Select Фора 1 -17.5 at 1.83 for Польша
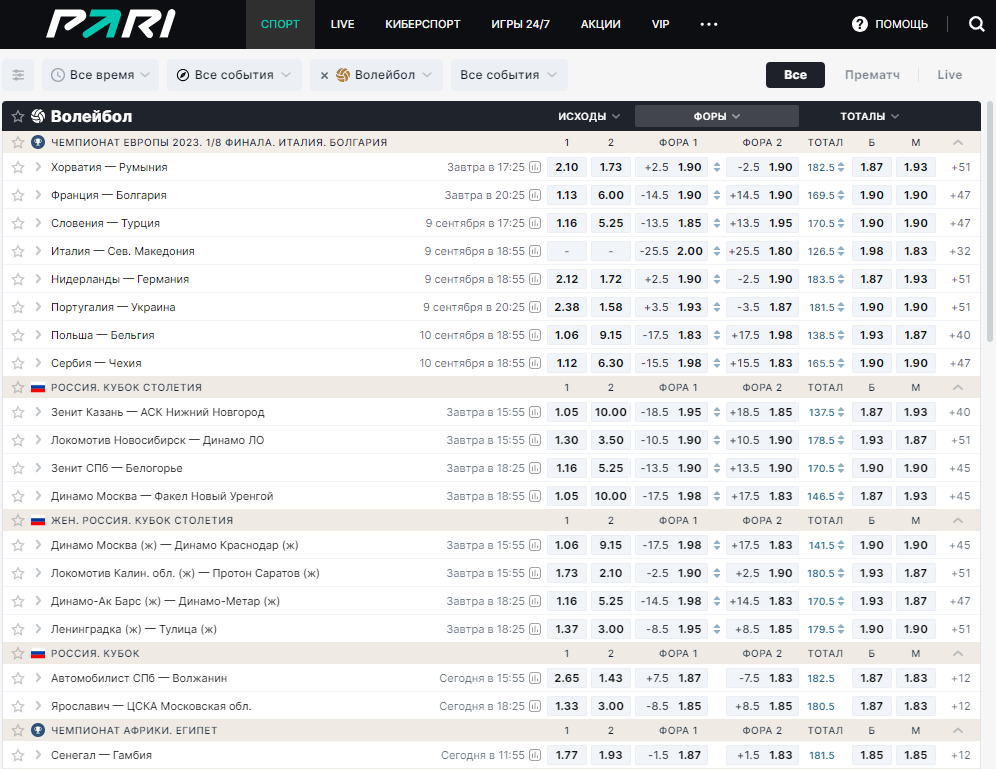 [x=672, y=335]
